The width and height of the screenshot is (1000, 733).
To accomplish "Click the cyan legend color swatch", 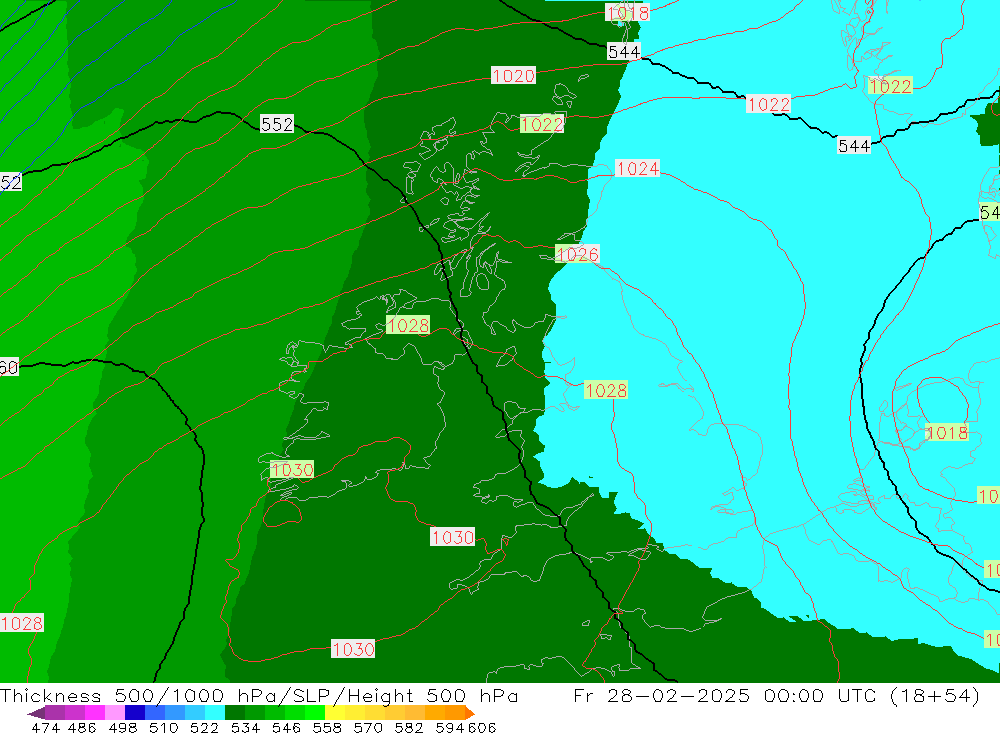I will (215, 713).
